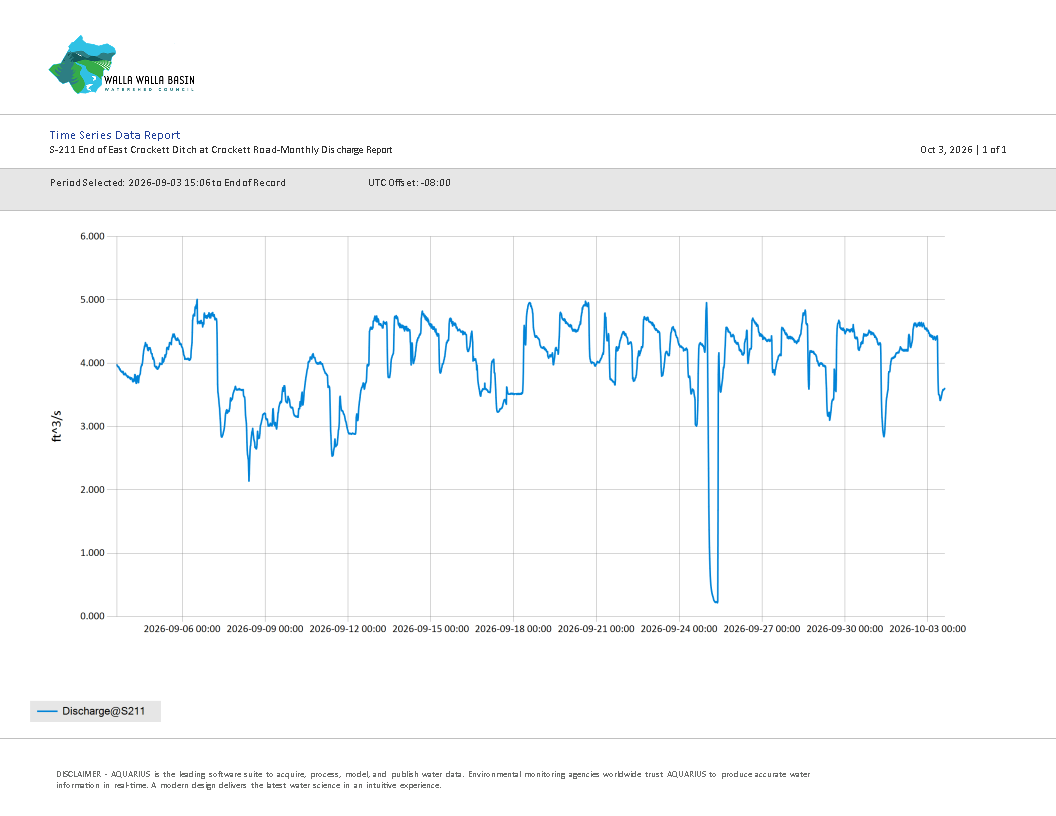The image size is (1056, 816).
Task: Click the 0.000 y-axis tick label
Action: point(92,616)
